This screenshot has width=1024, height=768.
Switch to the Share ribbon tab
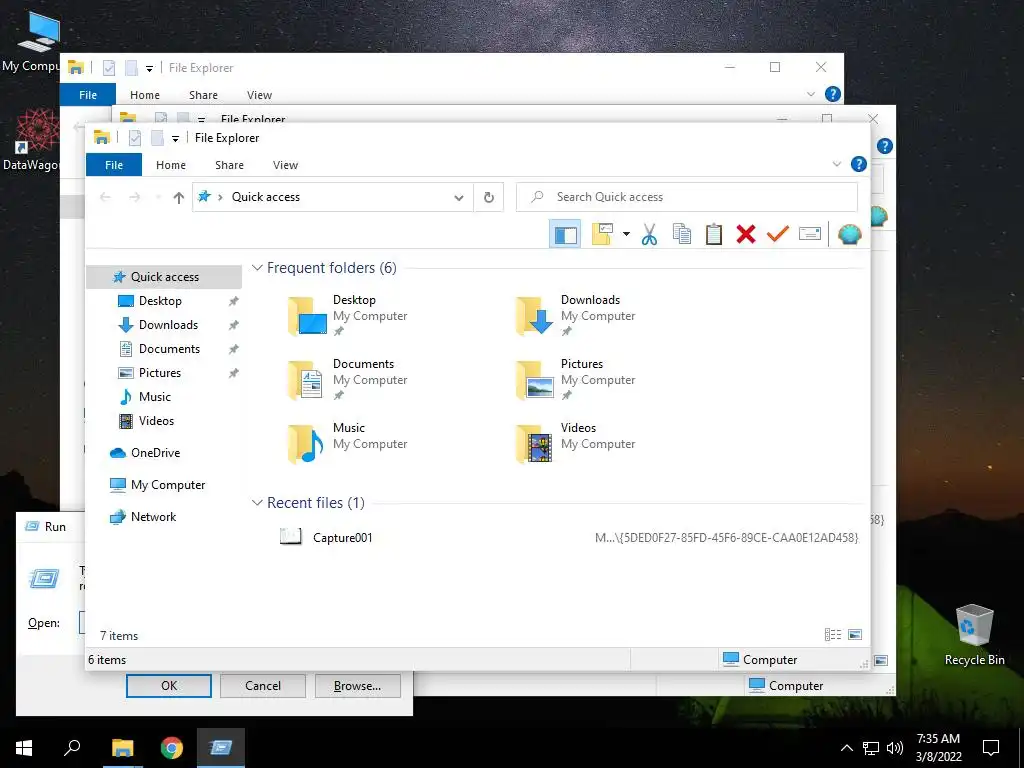229,165
